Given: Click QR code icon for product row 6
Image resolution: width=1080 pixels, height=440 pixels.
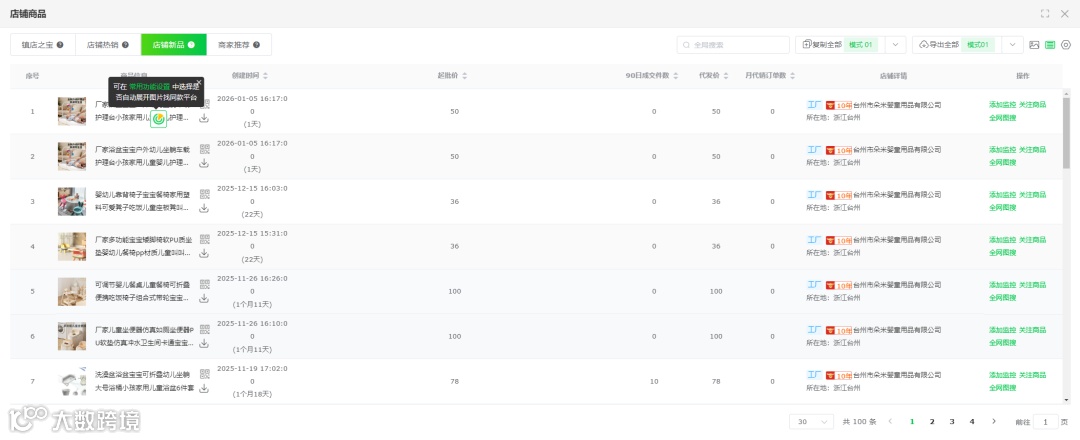Looking at the screenshot, I should [204, 329].
